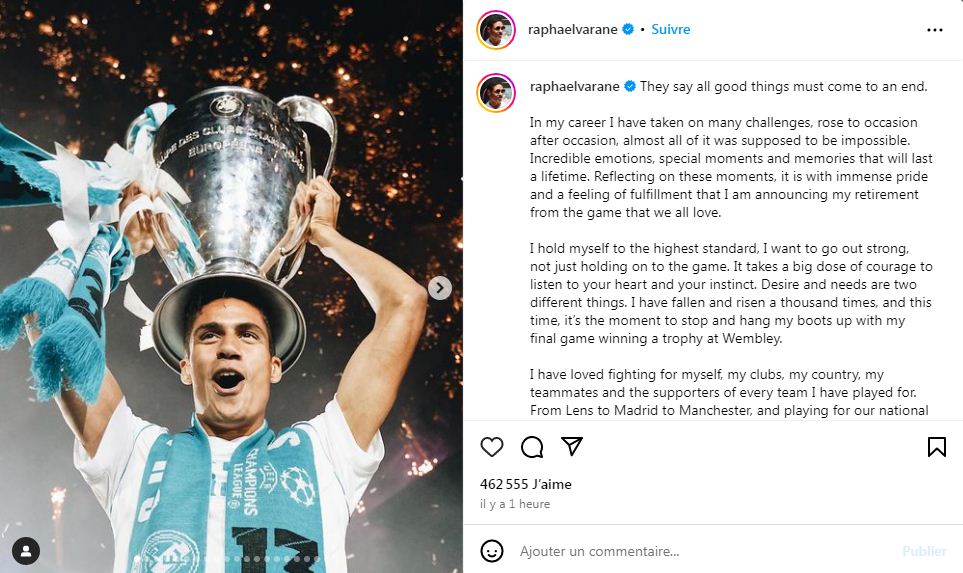This screenshot has width=963, height=573.
Task: Click the verified badge in the post header
Action: click(x=627, y=30)
